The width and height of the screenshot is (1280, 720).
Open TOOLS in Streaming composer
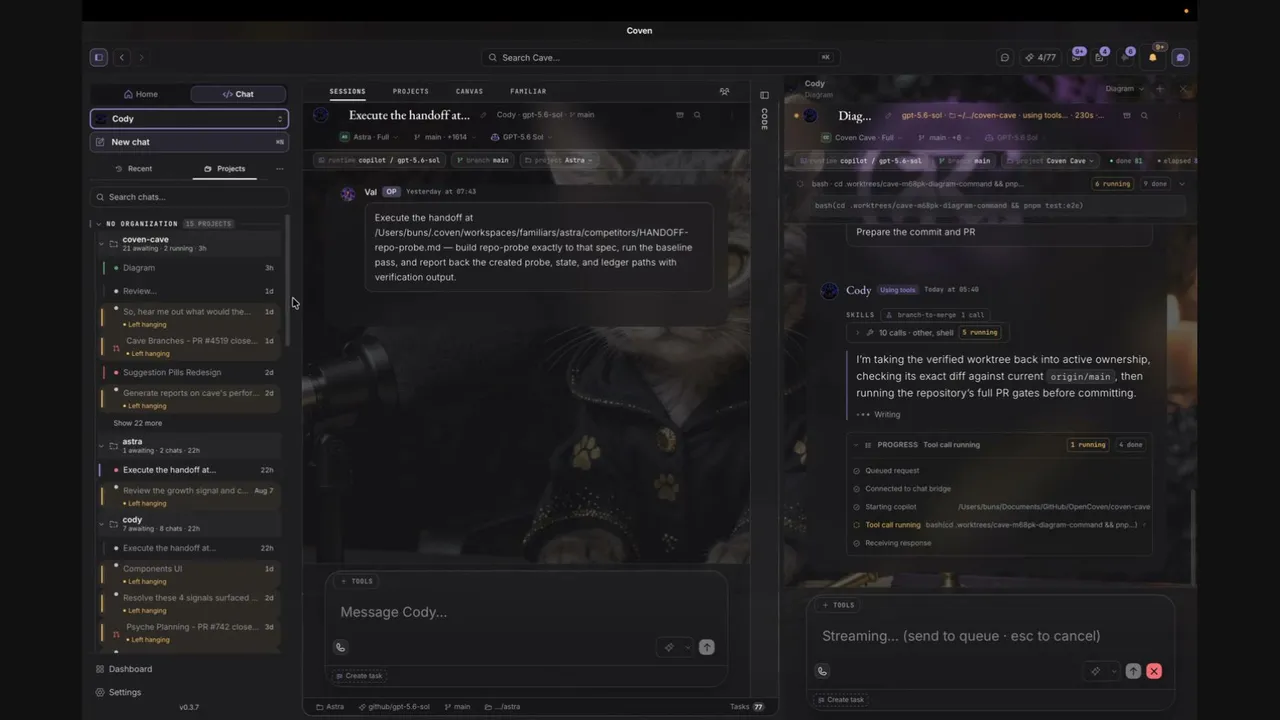[x=838, y=605]
